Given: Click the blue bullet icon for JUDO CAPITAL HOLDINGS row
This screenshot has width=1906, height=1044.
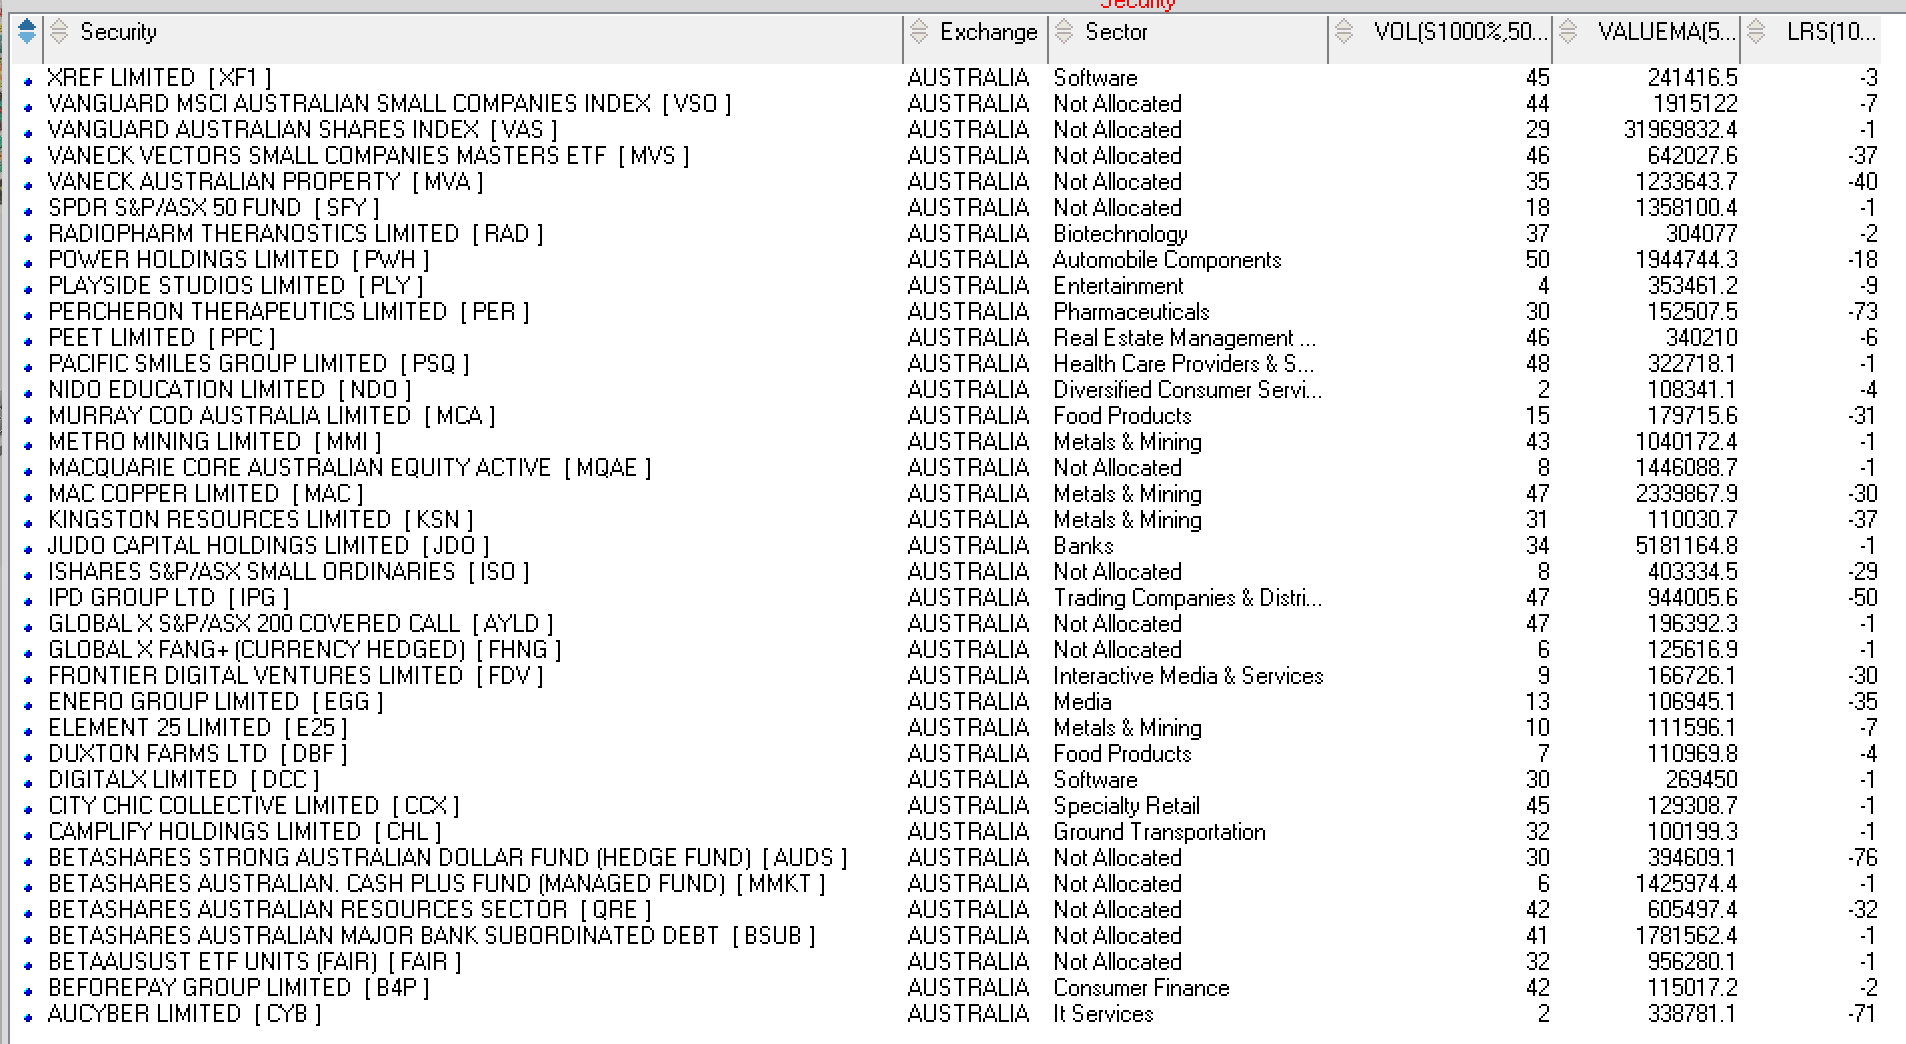Looking at the screenshot, I should tap(28, 550).
